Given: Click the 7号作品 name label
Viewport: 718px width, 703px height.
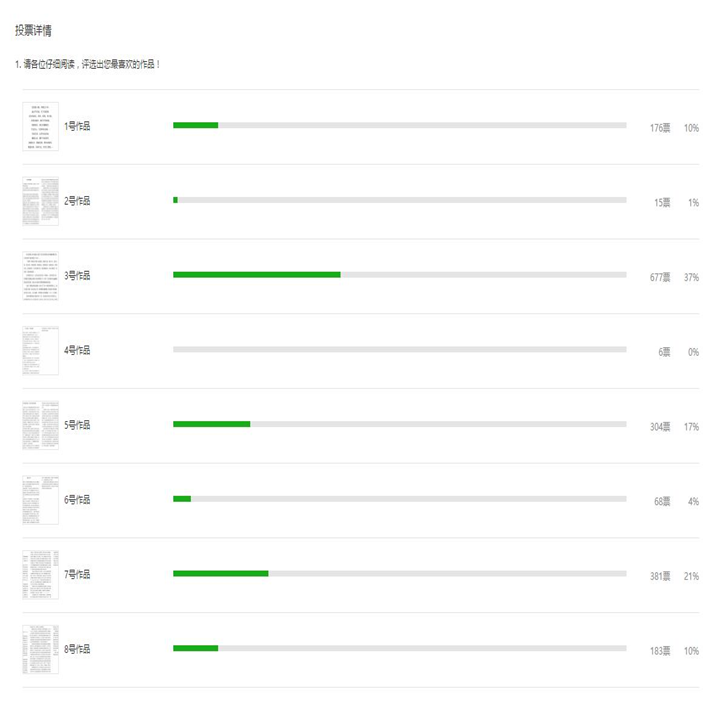Looking at the screenshot, I should coord(77,574).
